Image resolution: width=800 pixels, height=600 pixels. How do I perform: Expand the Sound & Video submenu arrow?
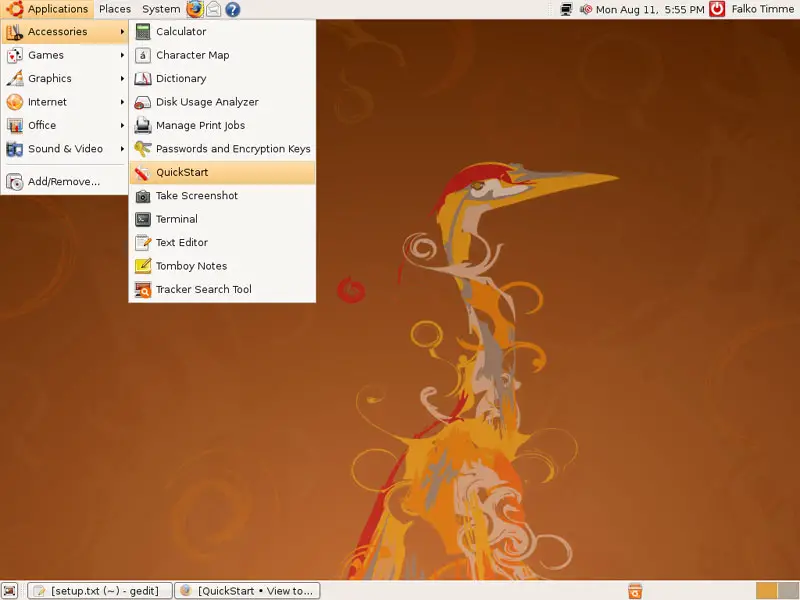pos(122,149)
